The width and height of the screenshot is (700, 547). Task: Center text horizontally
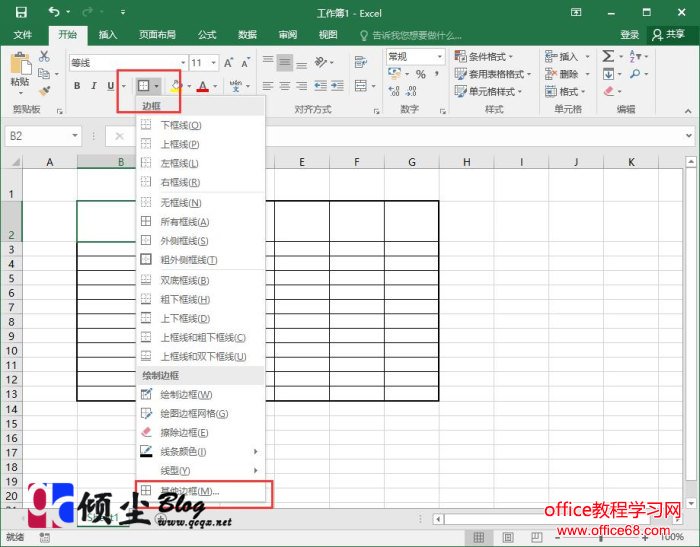(x=285, y=86)
